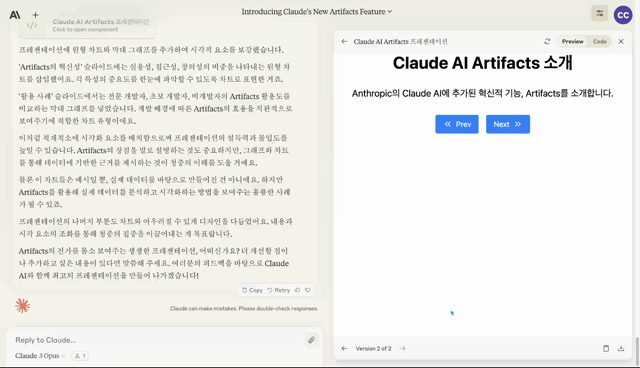The width and height of the screenshot is (640, 368).
Task: Copy artifact contents with clipboard icon
Action: point(606,348)
